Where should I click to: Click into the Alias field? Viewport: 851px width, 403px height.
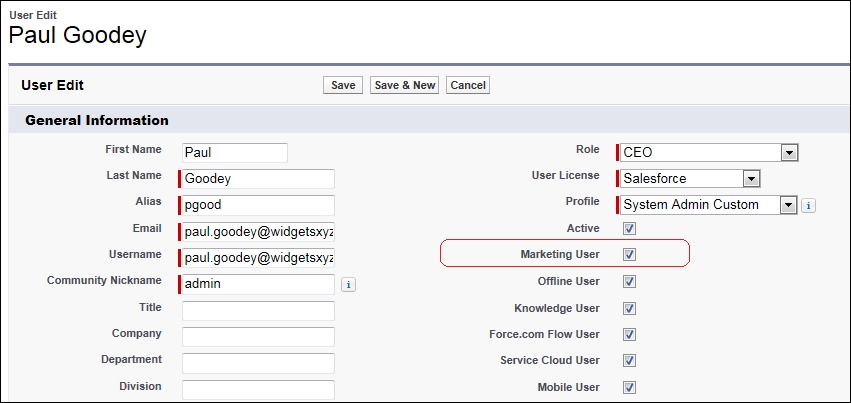258,205
